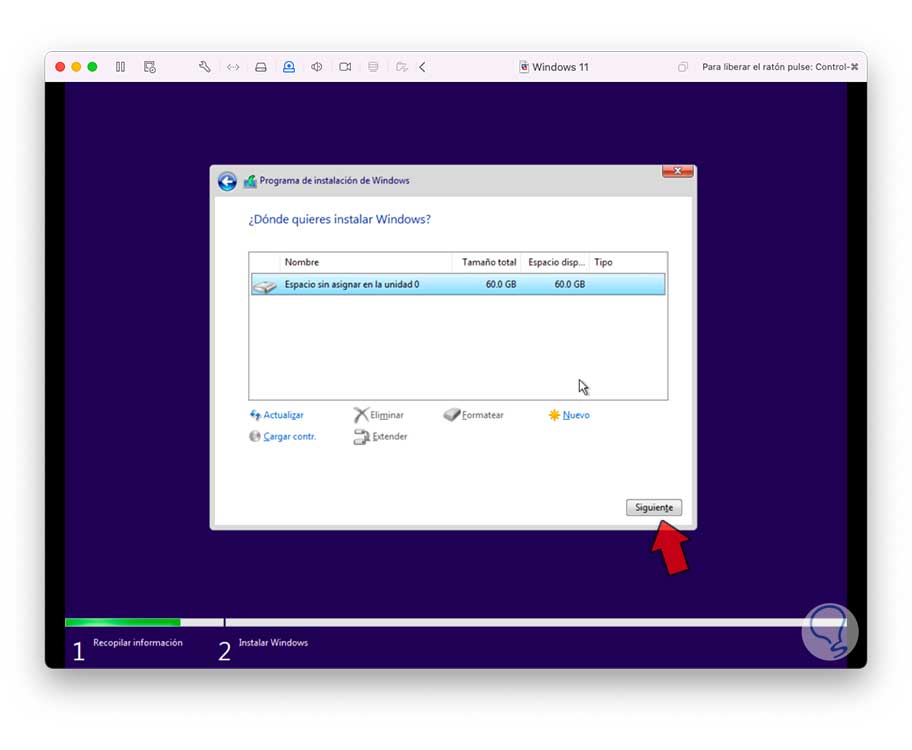Collapse toolbar with left chevron
Screen dimensions: 912x750
pyautogui.click(x=422, y=67)
